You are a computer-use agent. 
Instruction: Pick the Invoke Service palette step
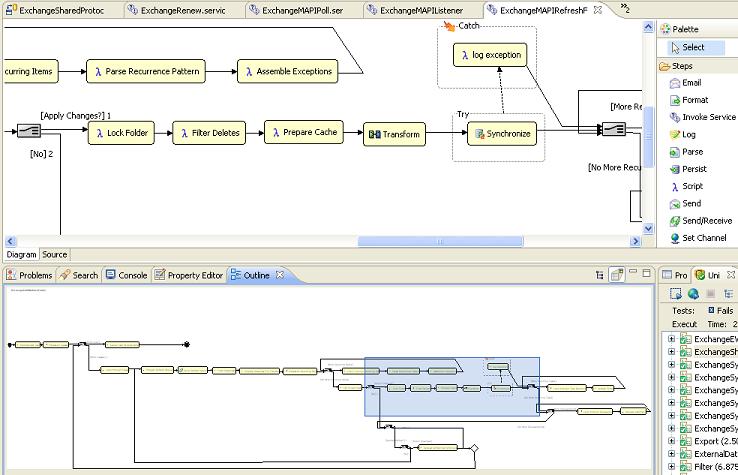pyautogui.click(x=708, y=117)
